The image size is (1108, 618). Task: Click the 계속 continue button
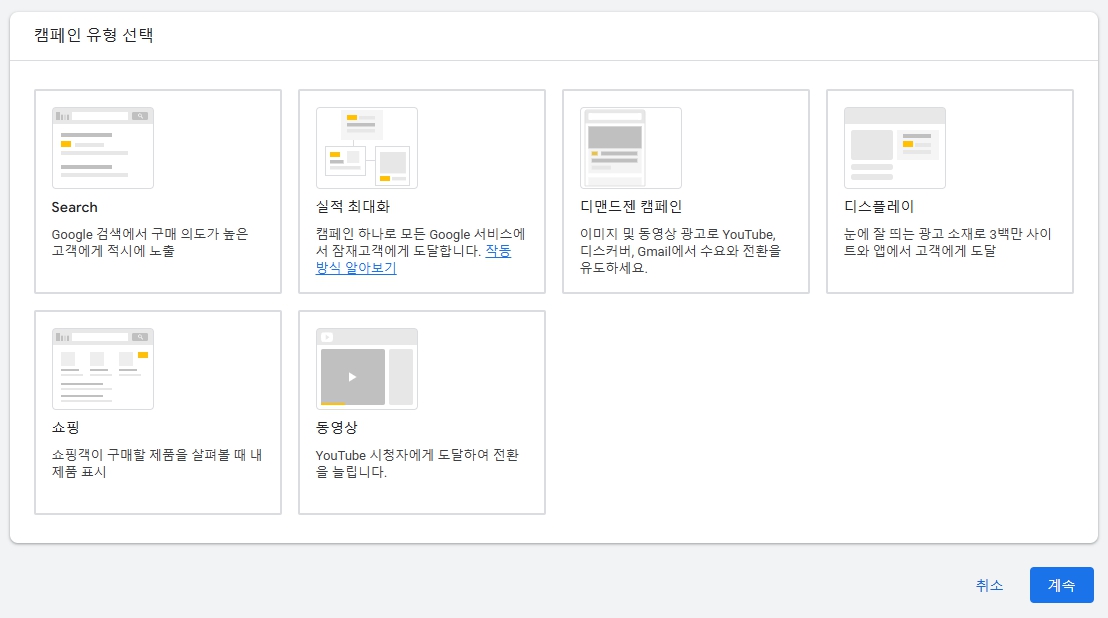point(1061,585)
